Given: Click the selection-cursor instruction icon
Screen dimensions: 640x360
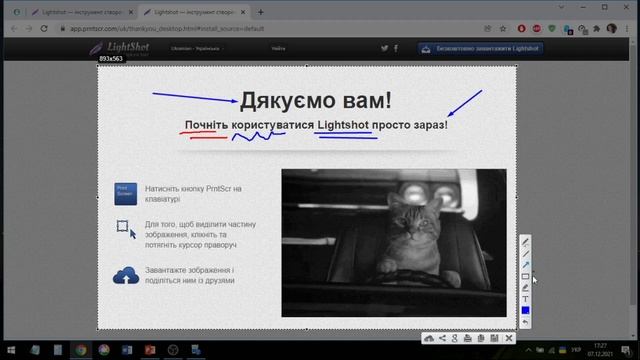Looking at the screenshot, I should pos(126,229).
